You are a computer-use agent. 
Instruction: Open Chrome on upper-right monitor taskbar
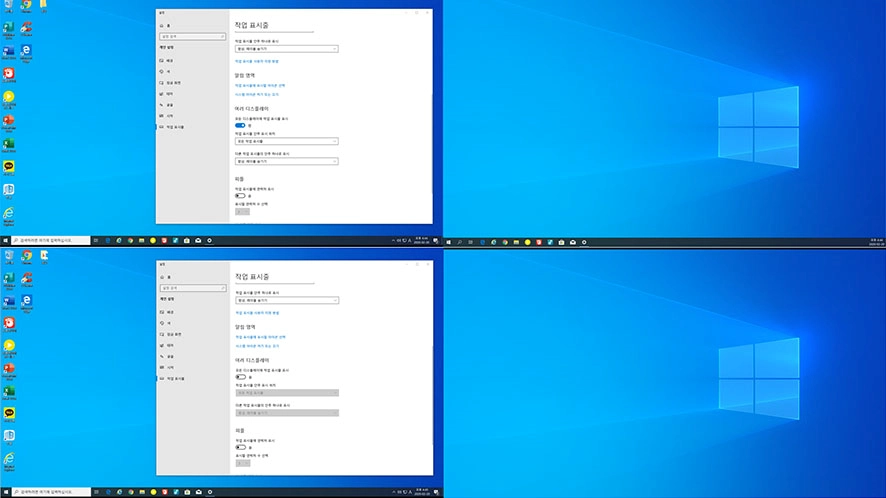pyautogui.click(x=505, y=242)
